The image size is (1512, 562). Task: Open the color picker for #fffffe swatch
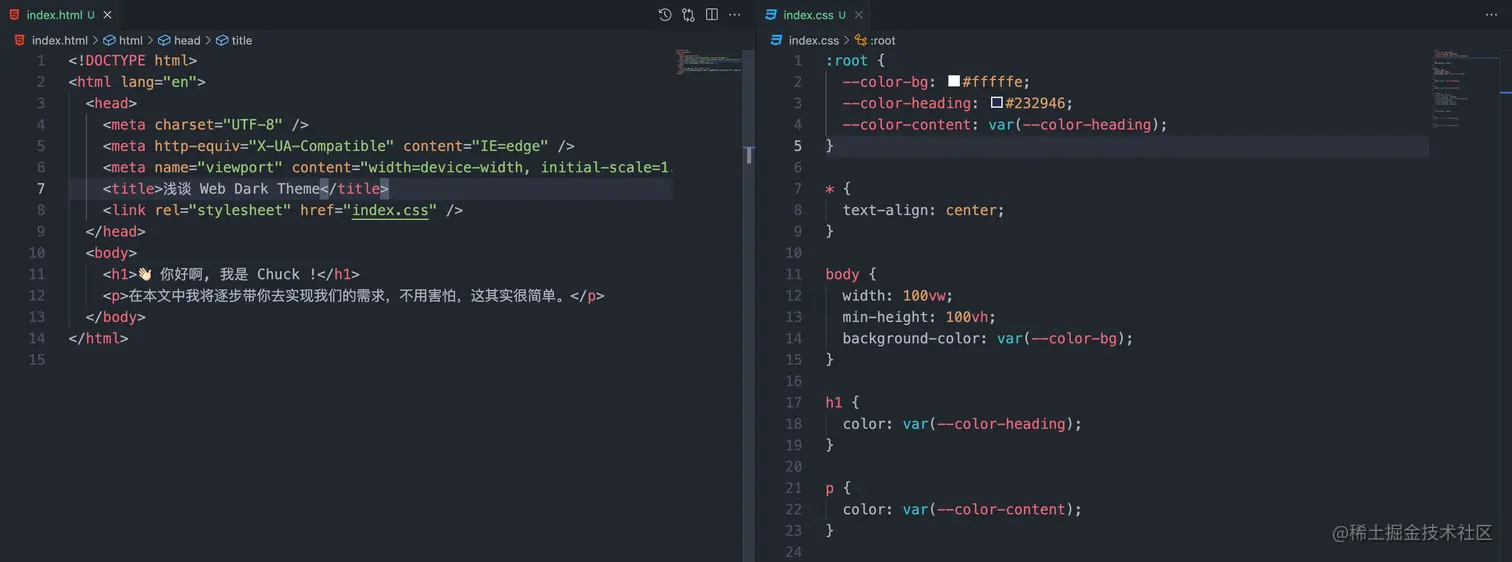(954, 82)
